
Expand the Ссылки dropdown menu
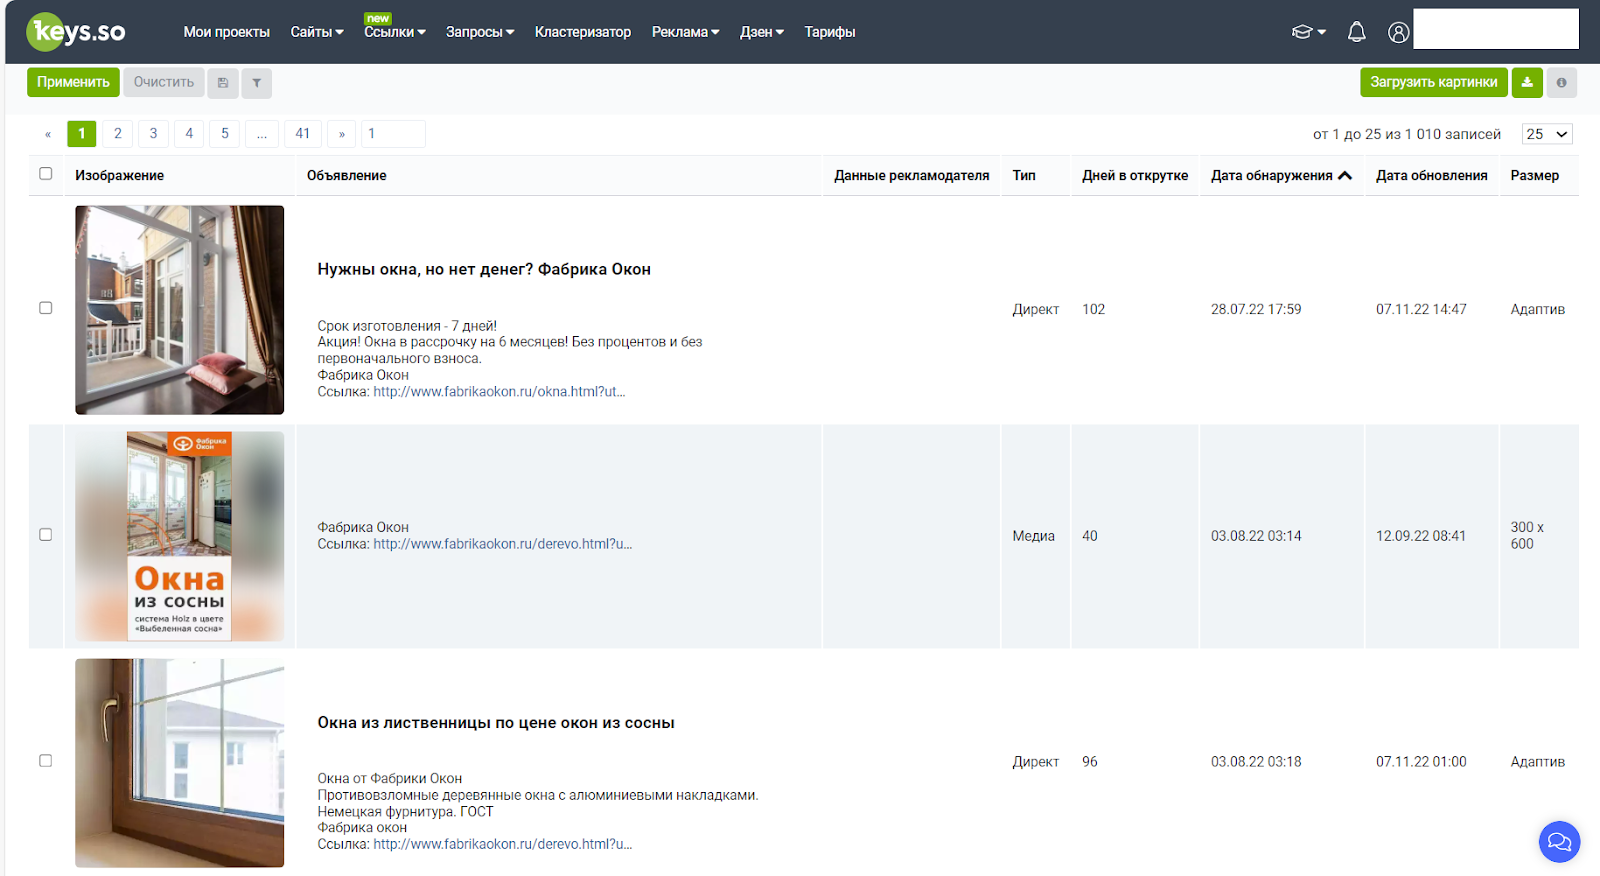point(395,32)
